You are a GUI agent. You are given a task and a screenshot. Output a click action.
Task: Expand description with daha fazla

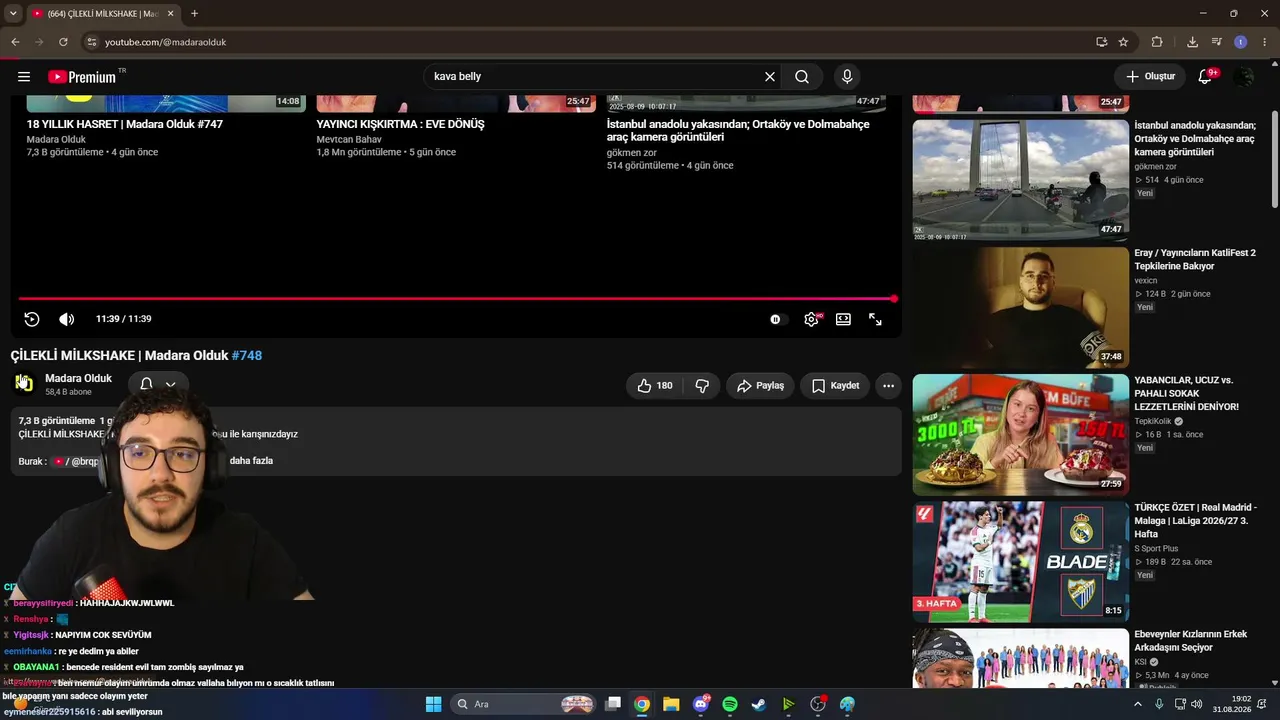tap(251, 461)
